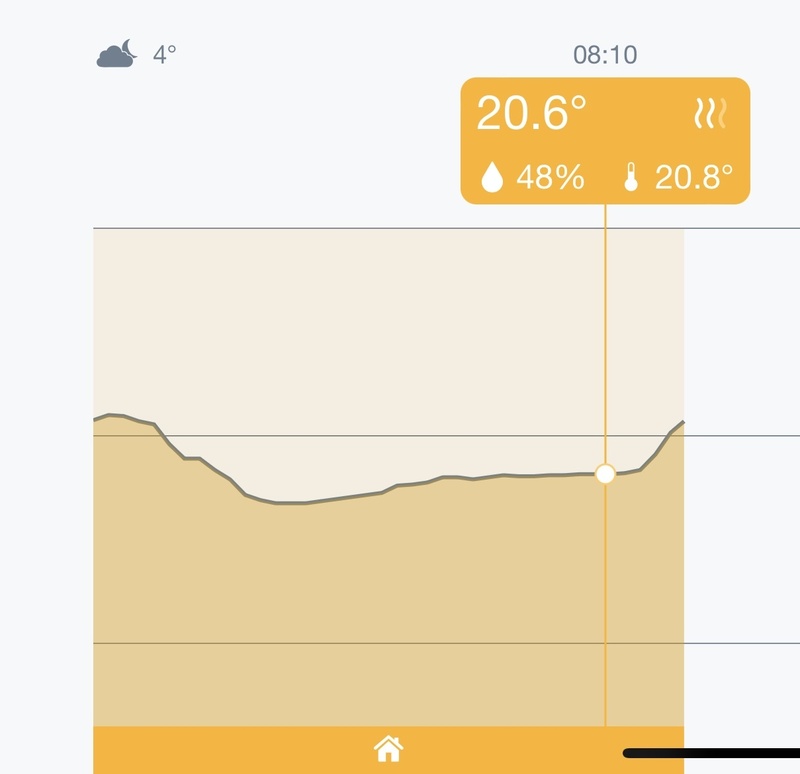Viewport: 800px width, 774px height.
Task: Tap the 20.8° target temperature value
Action: click(x=694, y=177)
